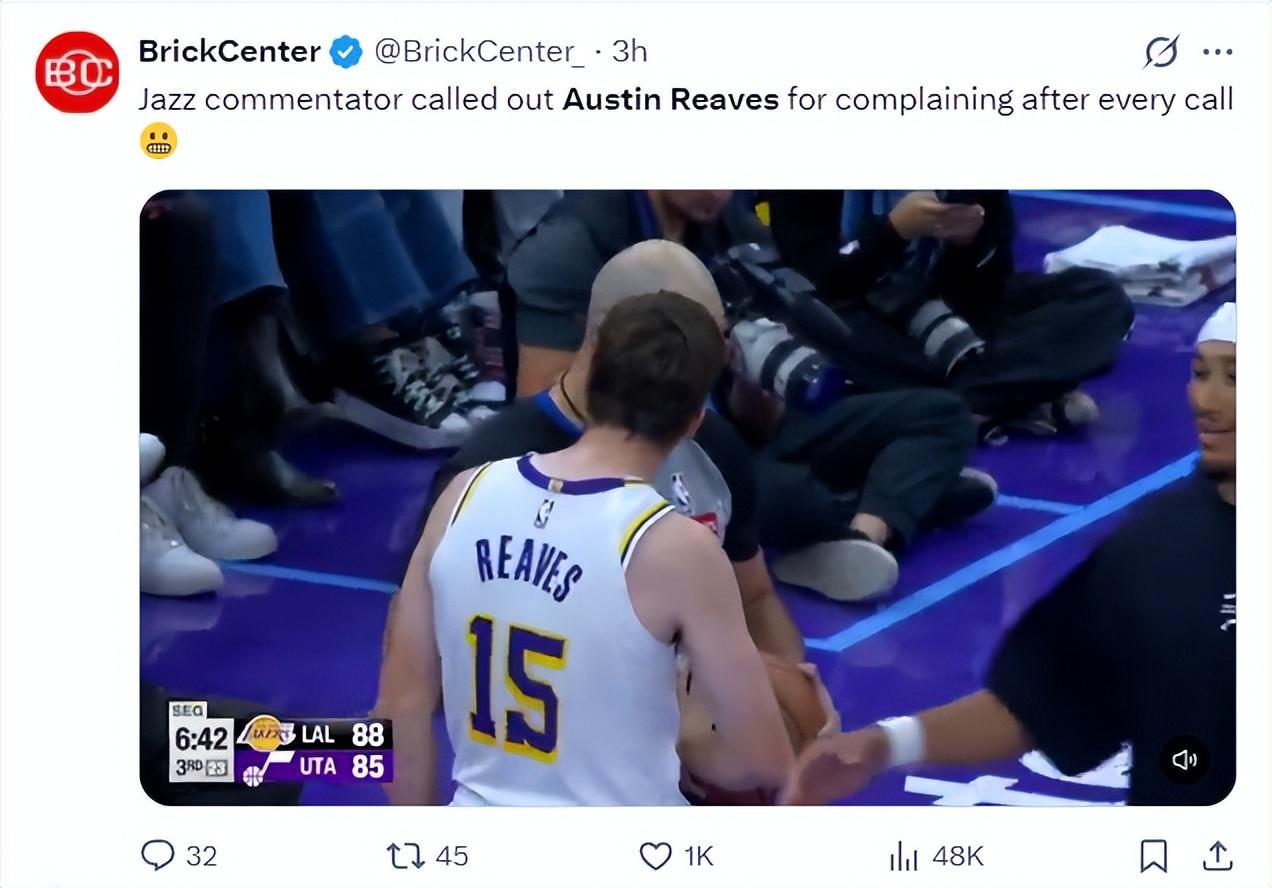This screenshot has height=888, width=1272.
Task: Click the Grok explain icon
Action: [1161, 52]
